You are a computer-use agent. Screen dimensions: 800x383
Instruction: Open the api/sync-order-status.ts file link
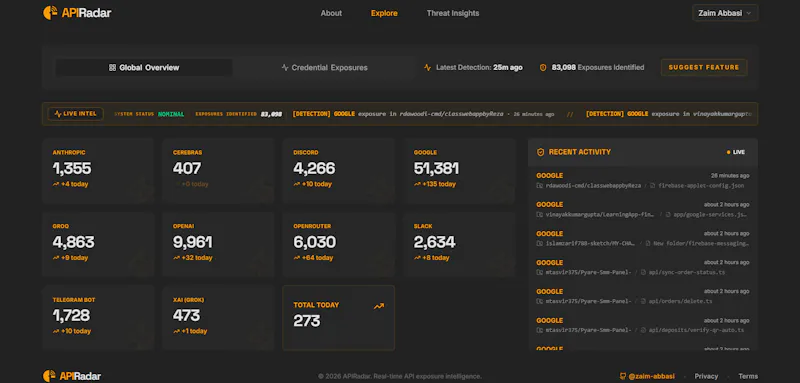tap(687, 272)
